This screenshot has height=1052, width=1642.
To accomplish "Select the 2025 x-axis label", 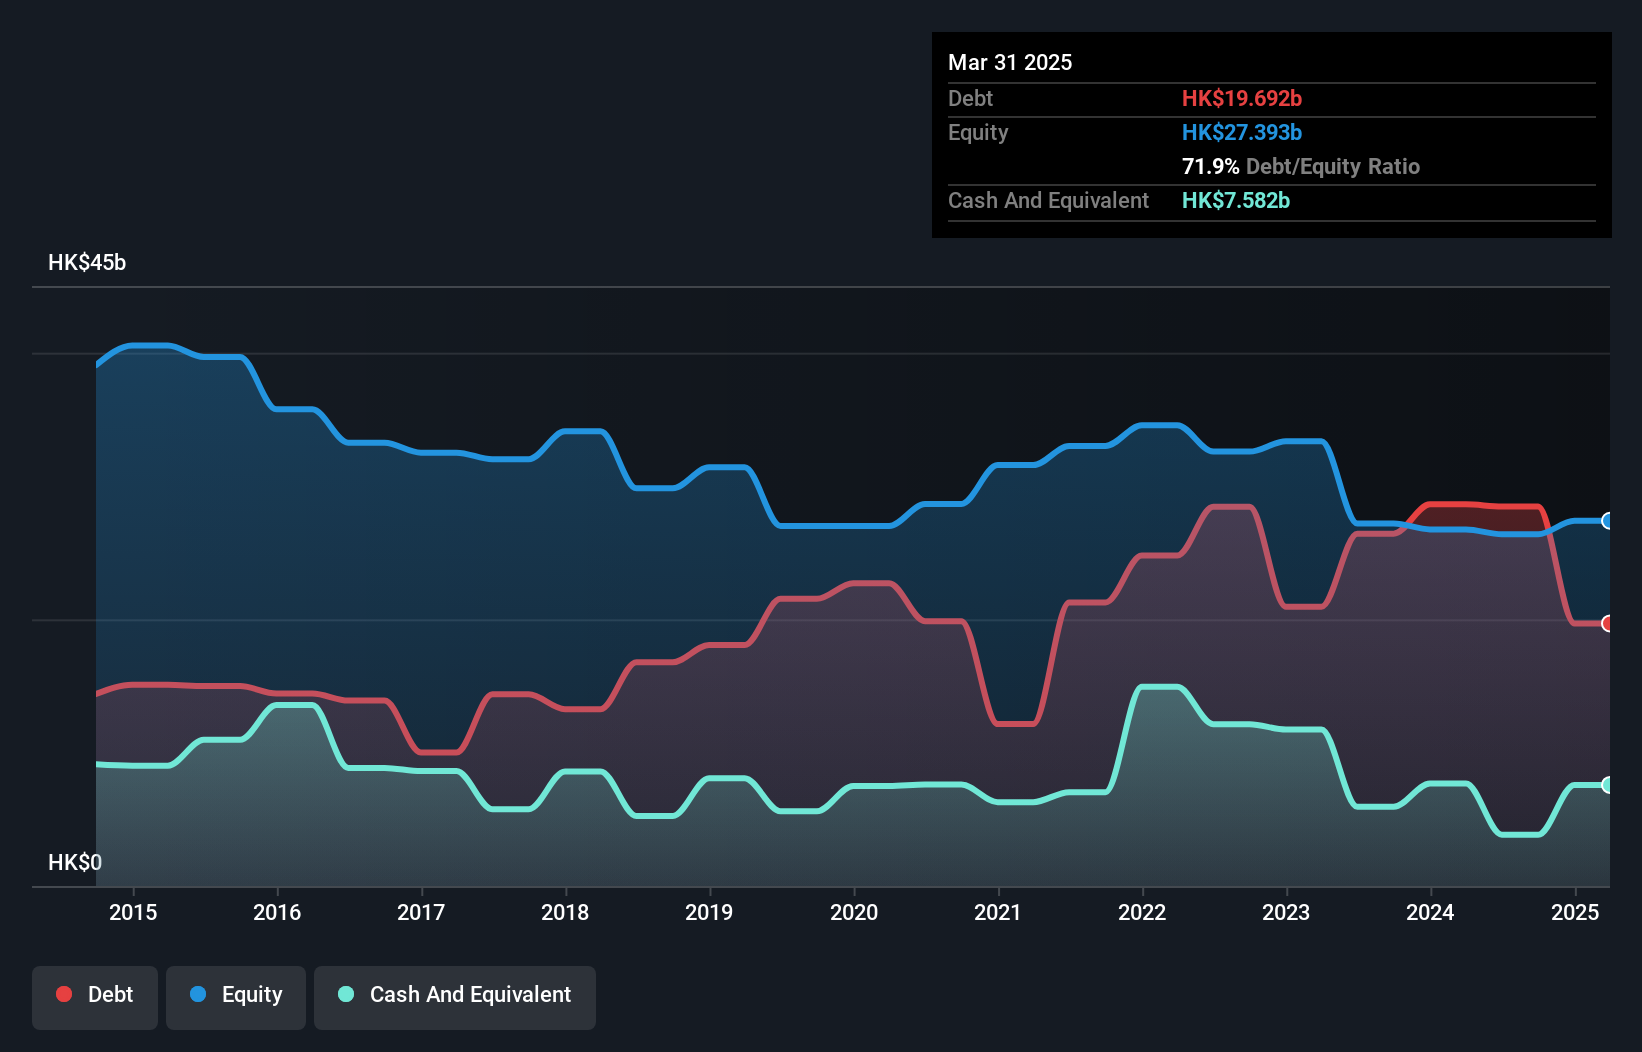I will click(1575, 912).
